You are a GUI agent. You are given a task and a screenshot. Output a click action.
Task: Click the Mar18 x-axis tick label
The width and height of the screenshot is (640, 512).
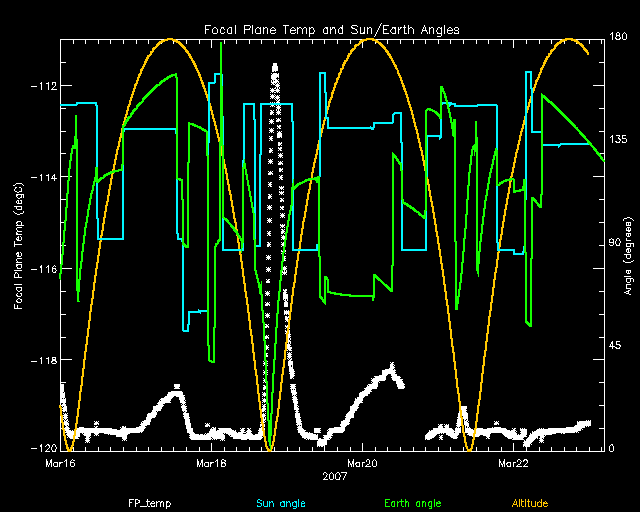pos(211,463)
